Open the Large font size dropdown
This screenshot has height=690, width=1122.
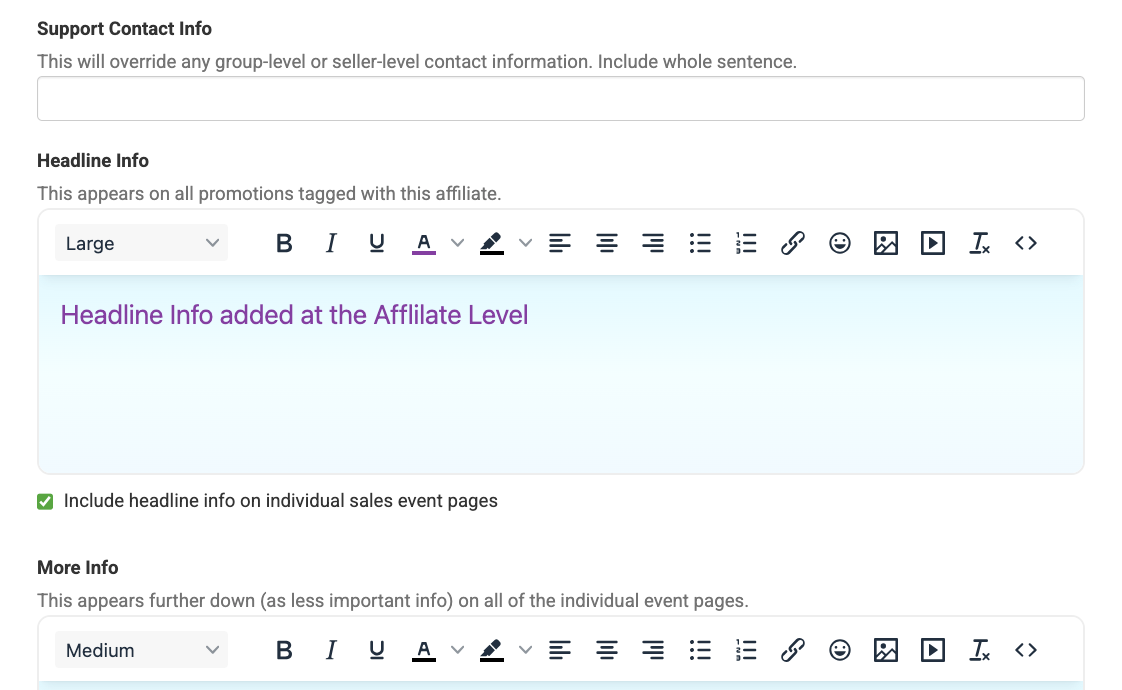tap(141, 243)
